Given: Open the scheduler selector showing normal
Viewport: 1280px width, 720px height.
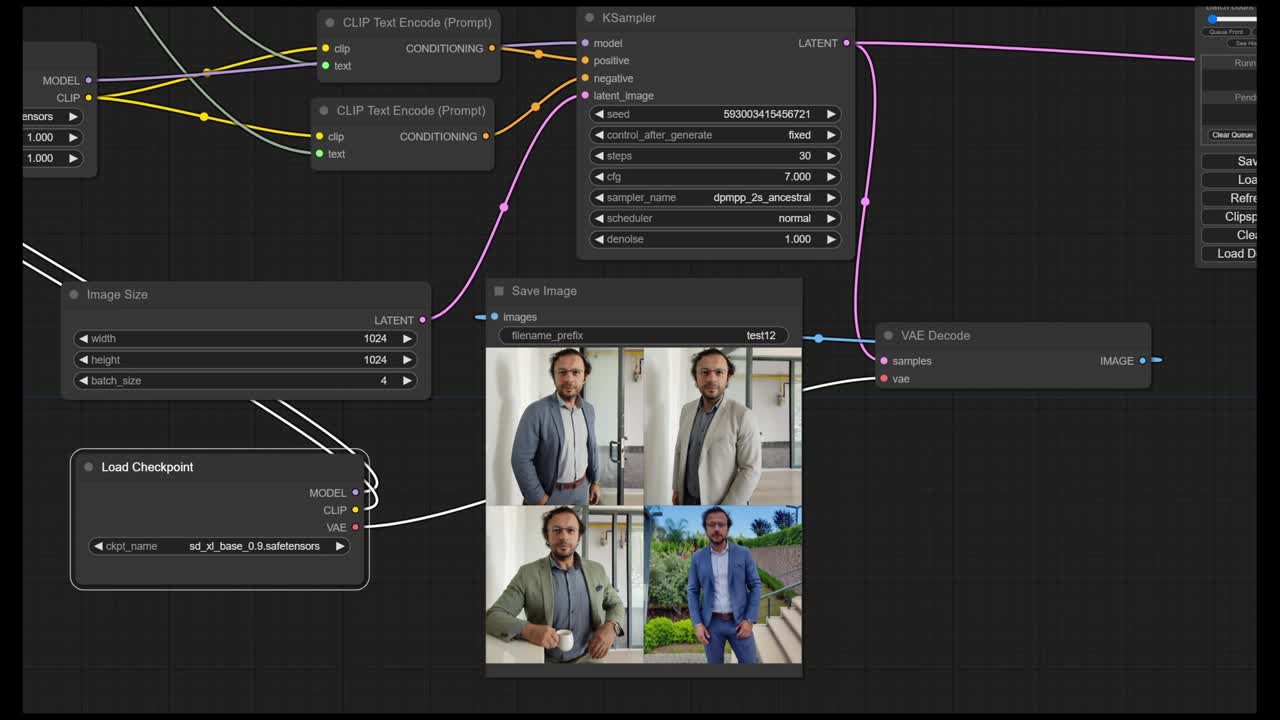Looking at the screenshot, I should click(x=715, y=218).
